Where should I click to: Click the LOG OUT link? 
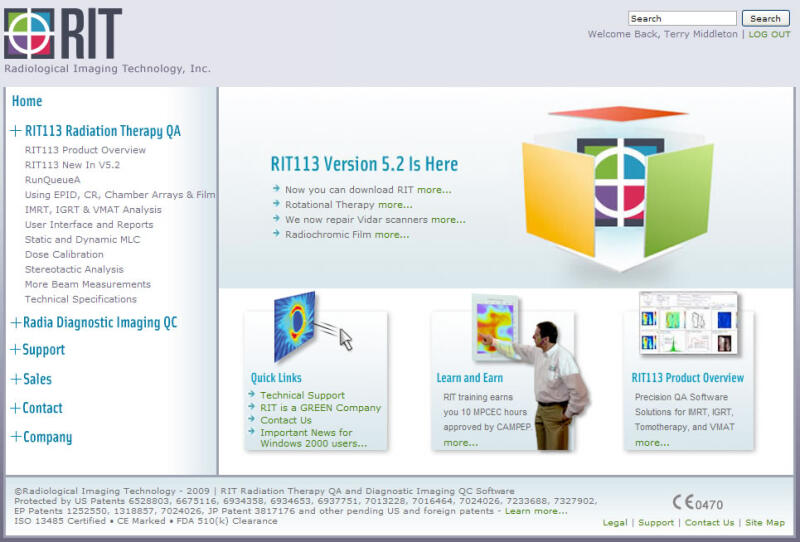769,34
